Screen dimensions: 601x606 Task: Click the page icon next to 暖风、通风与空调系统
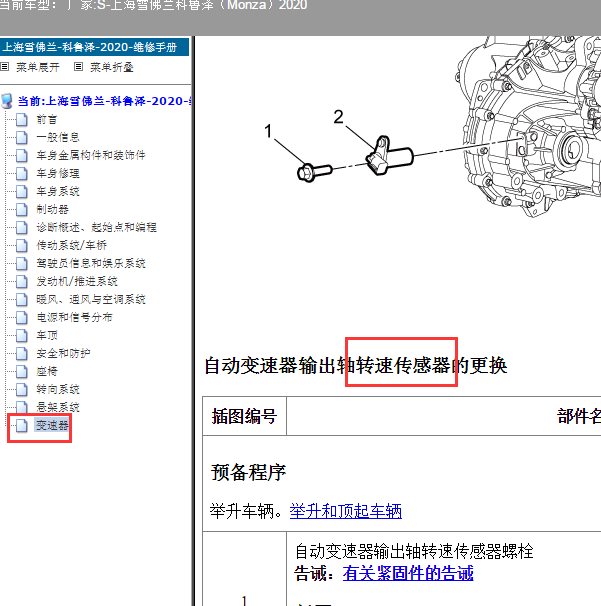click(x=22, y=299)
